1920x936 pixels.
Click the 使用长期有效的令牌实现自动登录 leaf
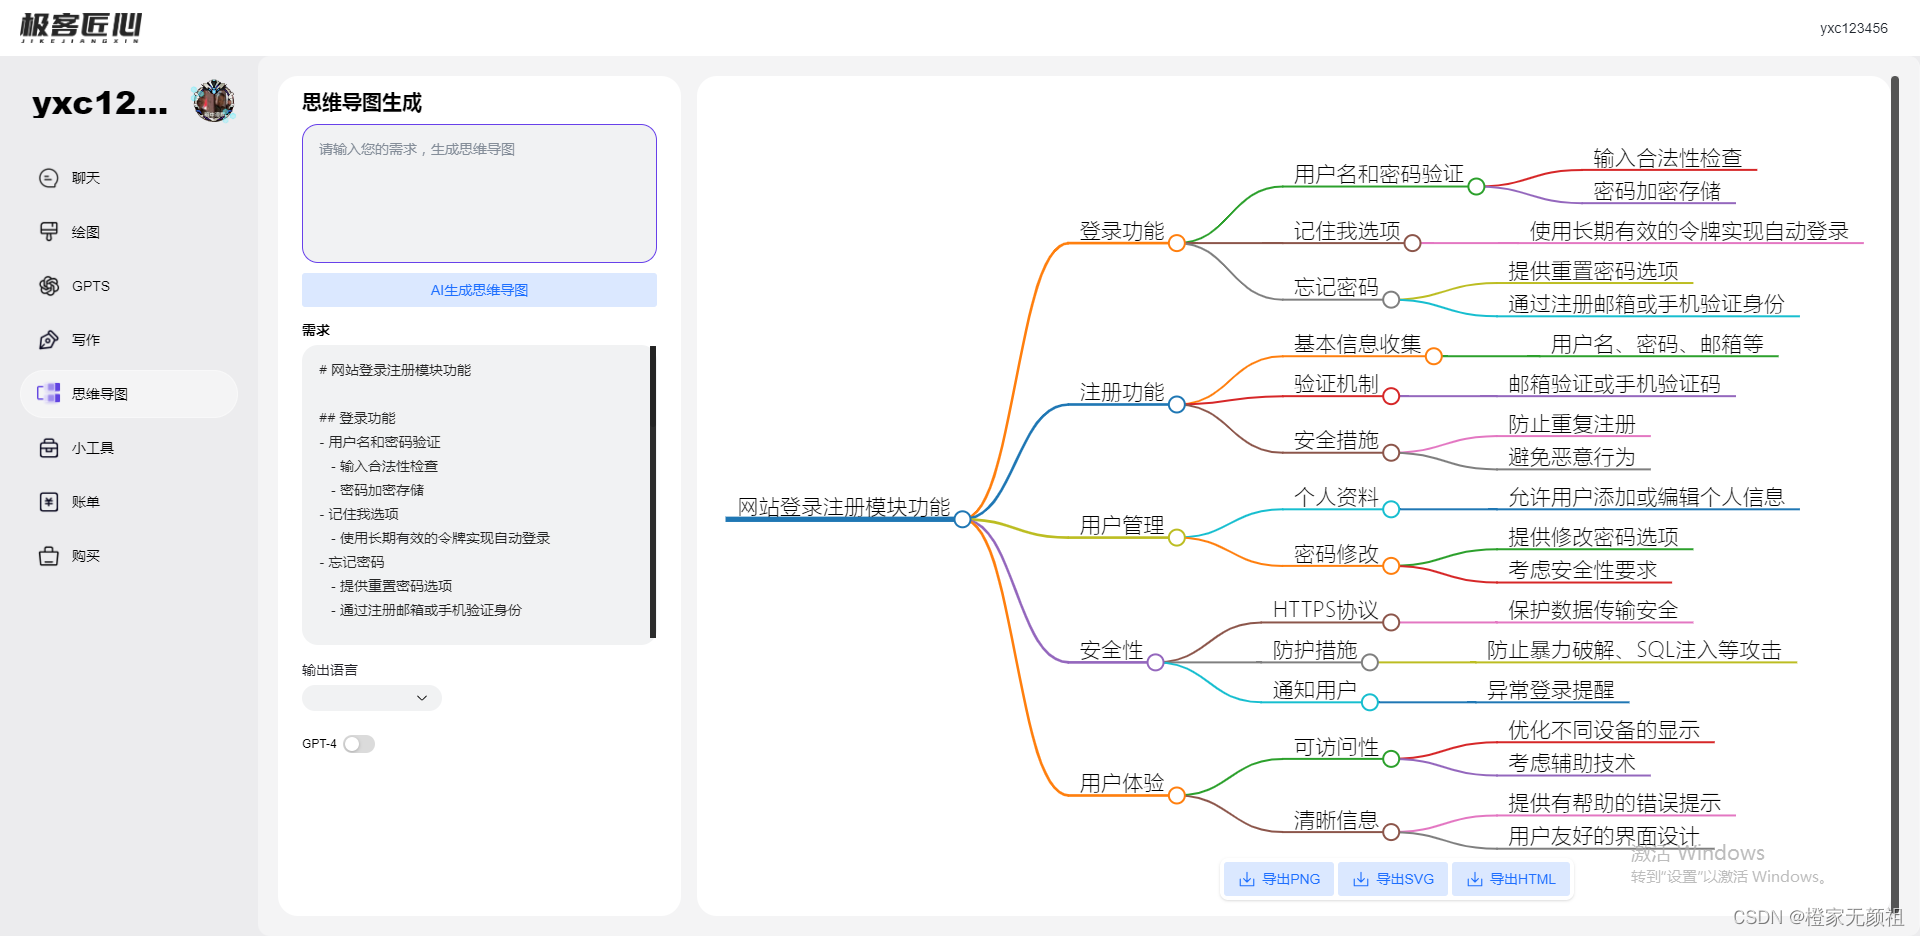pos(1689,231)
